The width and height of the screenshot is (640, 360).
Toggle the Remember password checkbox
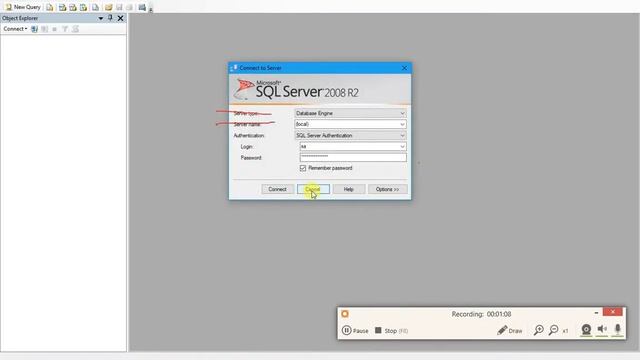tap(303, 168)
